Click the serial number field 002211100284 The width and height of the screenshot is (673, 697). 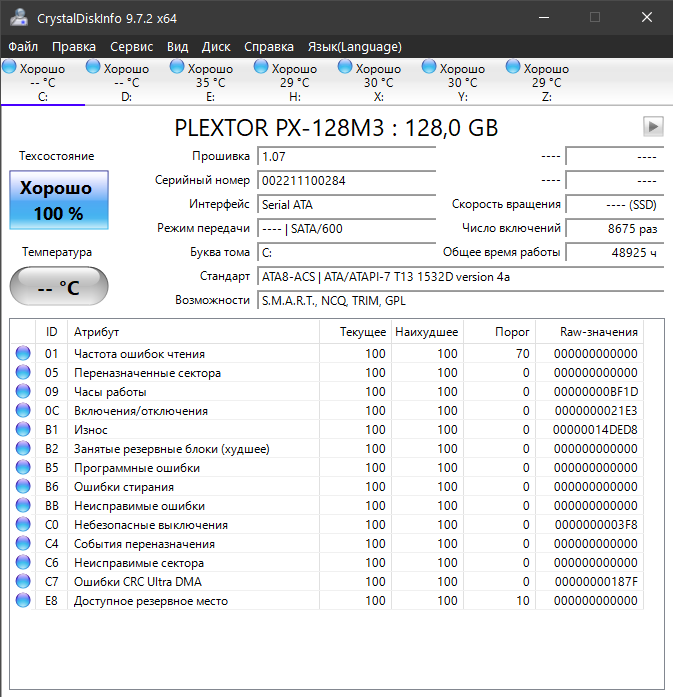(x=347, y=181)
